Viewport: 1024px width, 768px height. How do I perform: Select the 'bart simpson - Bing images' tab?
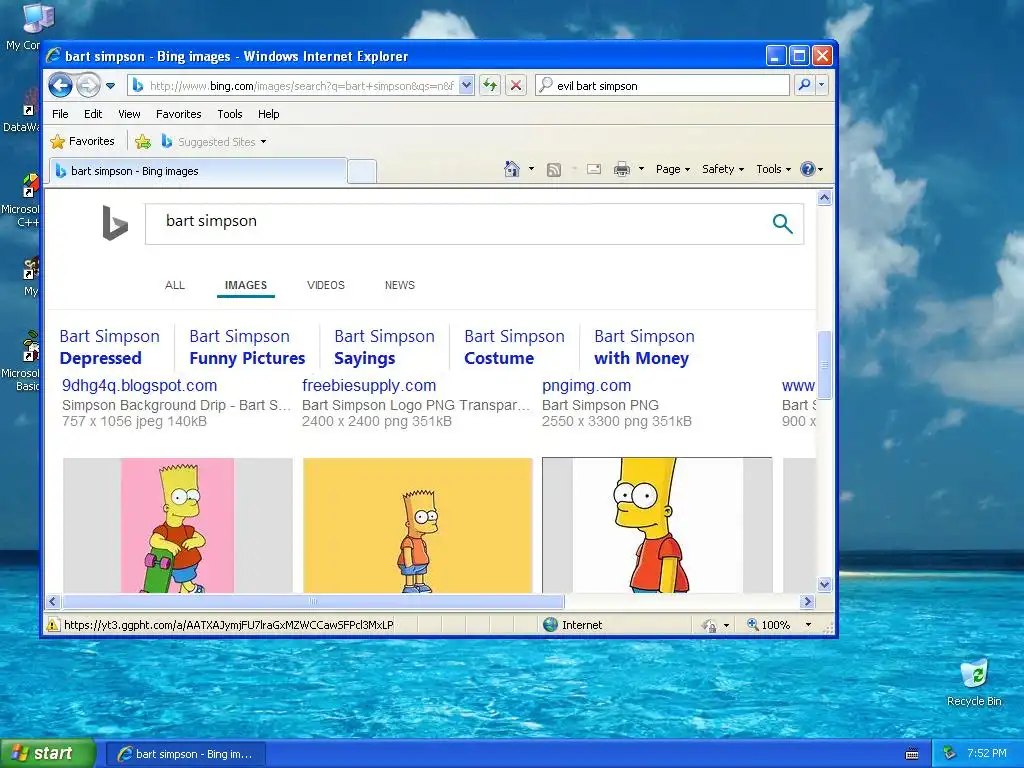[197, 171]
